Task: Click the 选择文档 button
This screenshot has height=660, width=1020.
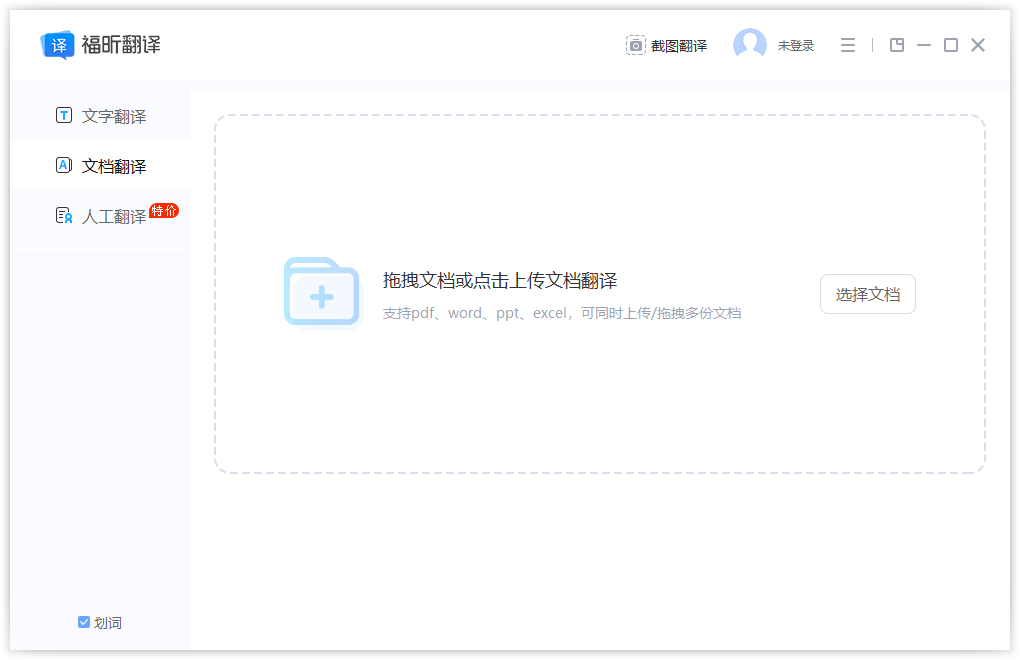Action: point(867,293)
